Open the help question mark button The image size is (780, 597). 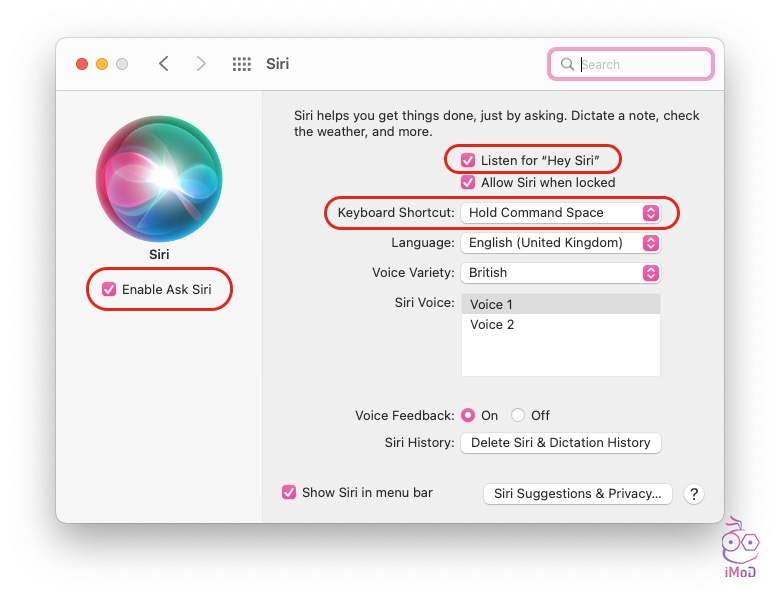click(694, 494)
